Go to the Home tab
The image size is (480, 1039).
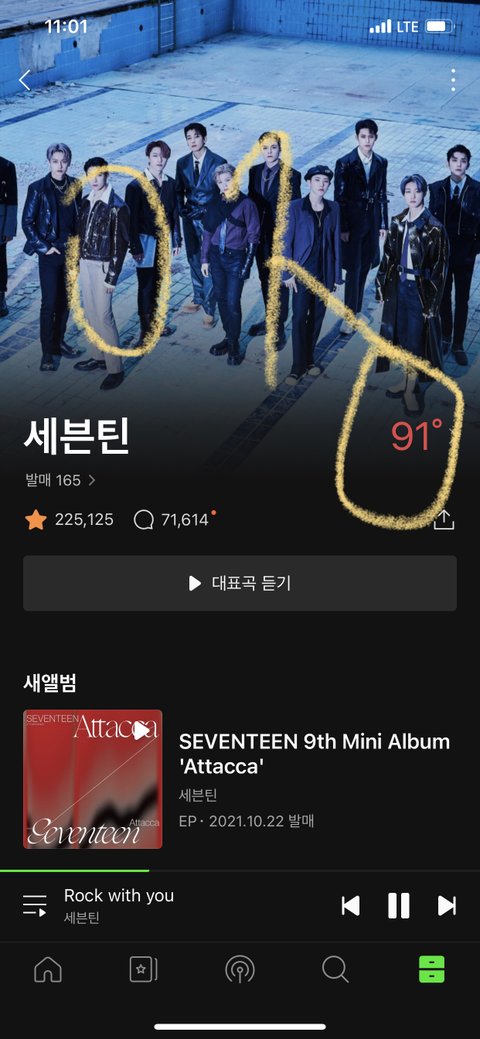click(x=48, y=970)
